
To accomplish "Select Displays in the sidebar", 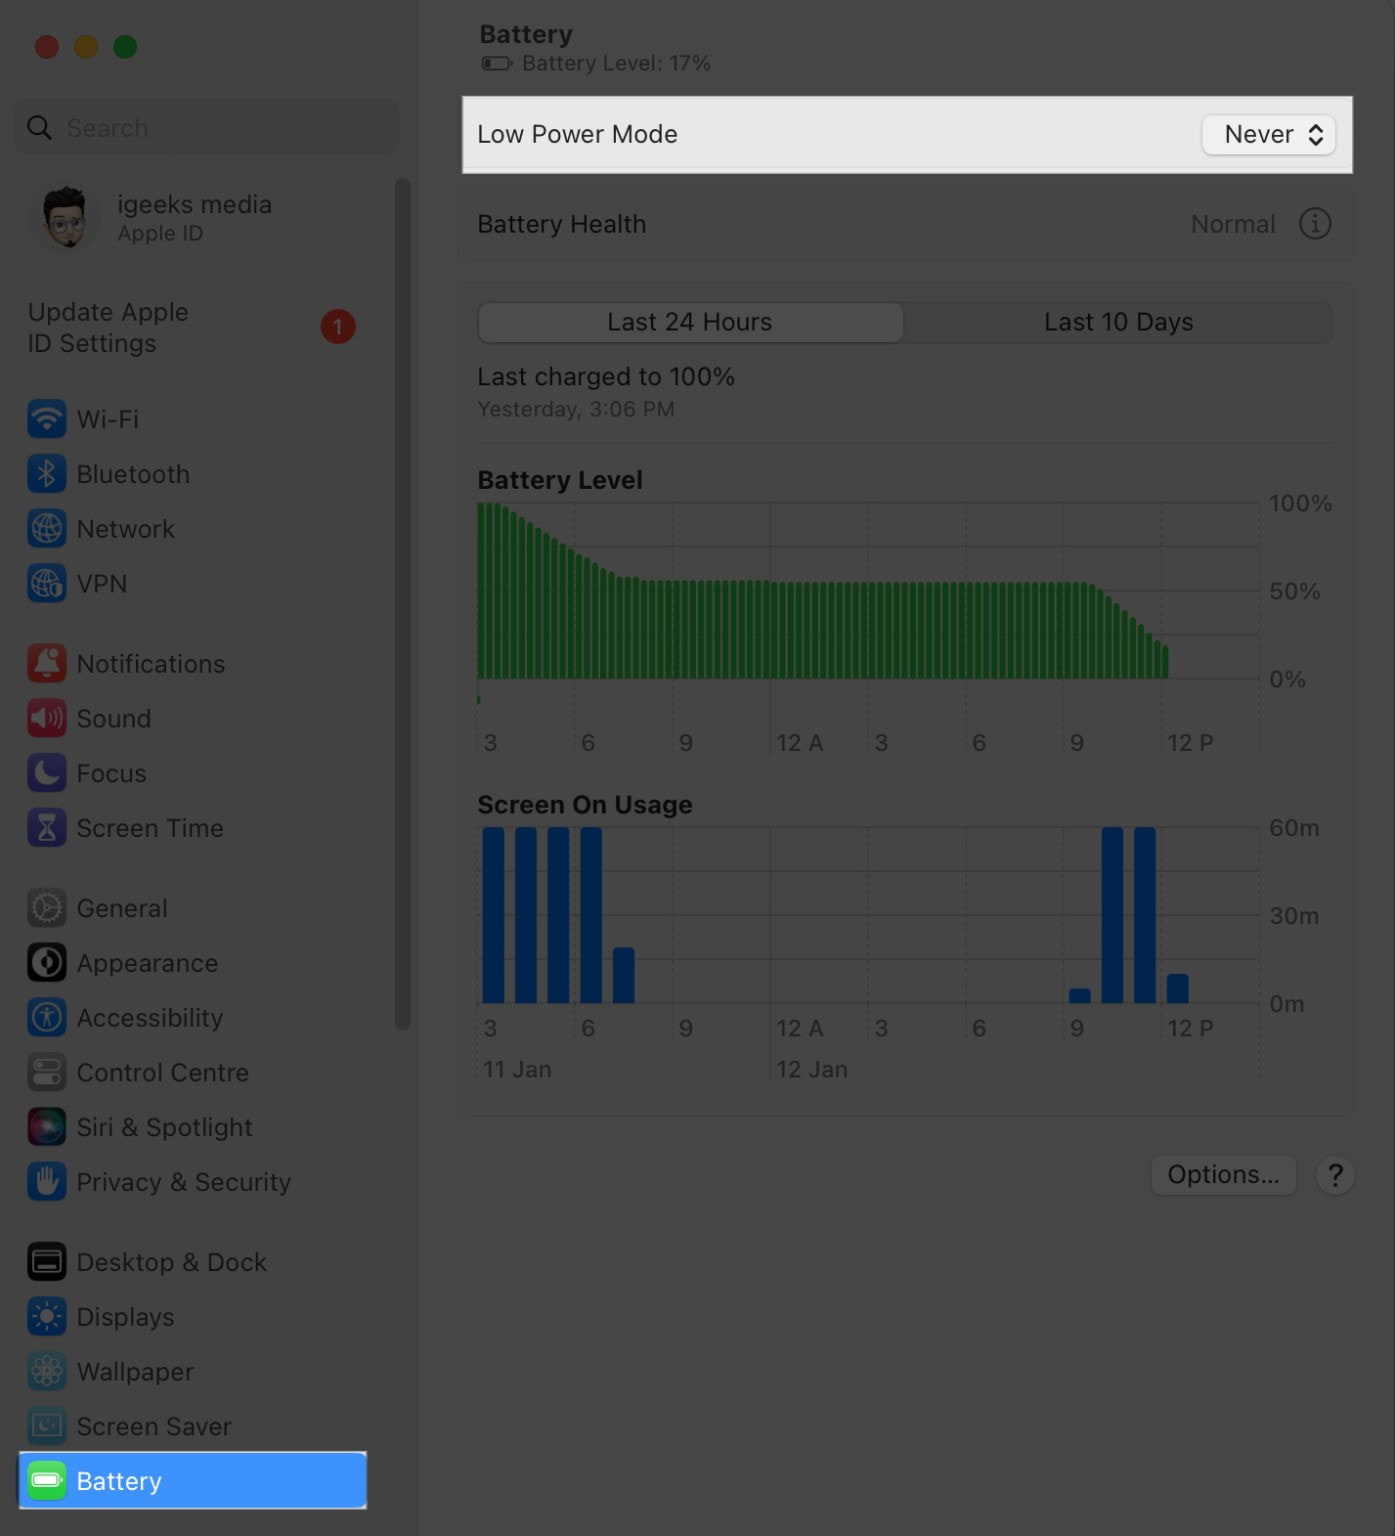I will 125,1317.
